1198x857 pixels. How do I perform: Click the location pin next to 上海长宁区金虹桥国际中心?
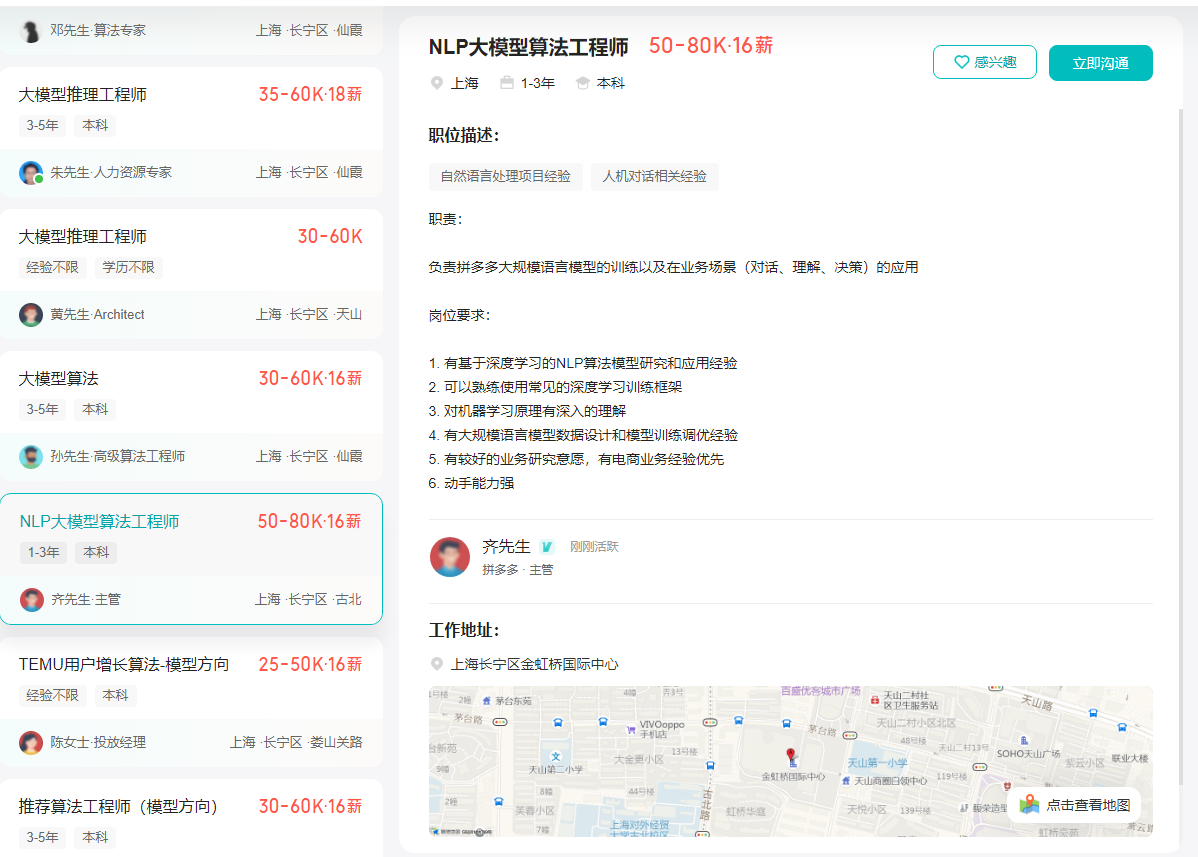tap(436, 664)
